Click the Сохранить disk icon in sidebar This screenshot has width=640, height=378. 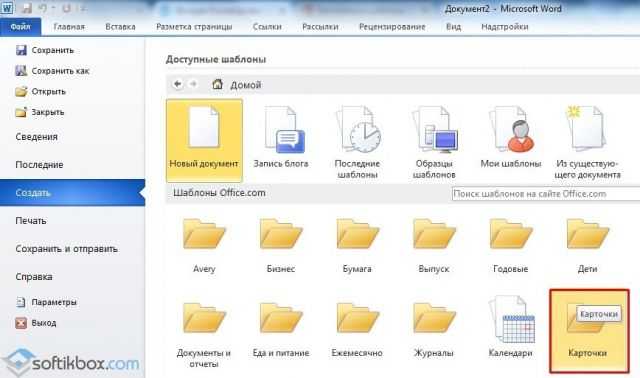tap(21, 50)
